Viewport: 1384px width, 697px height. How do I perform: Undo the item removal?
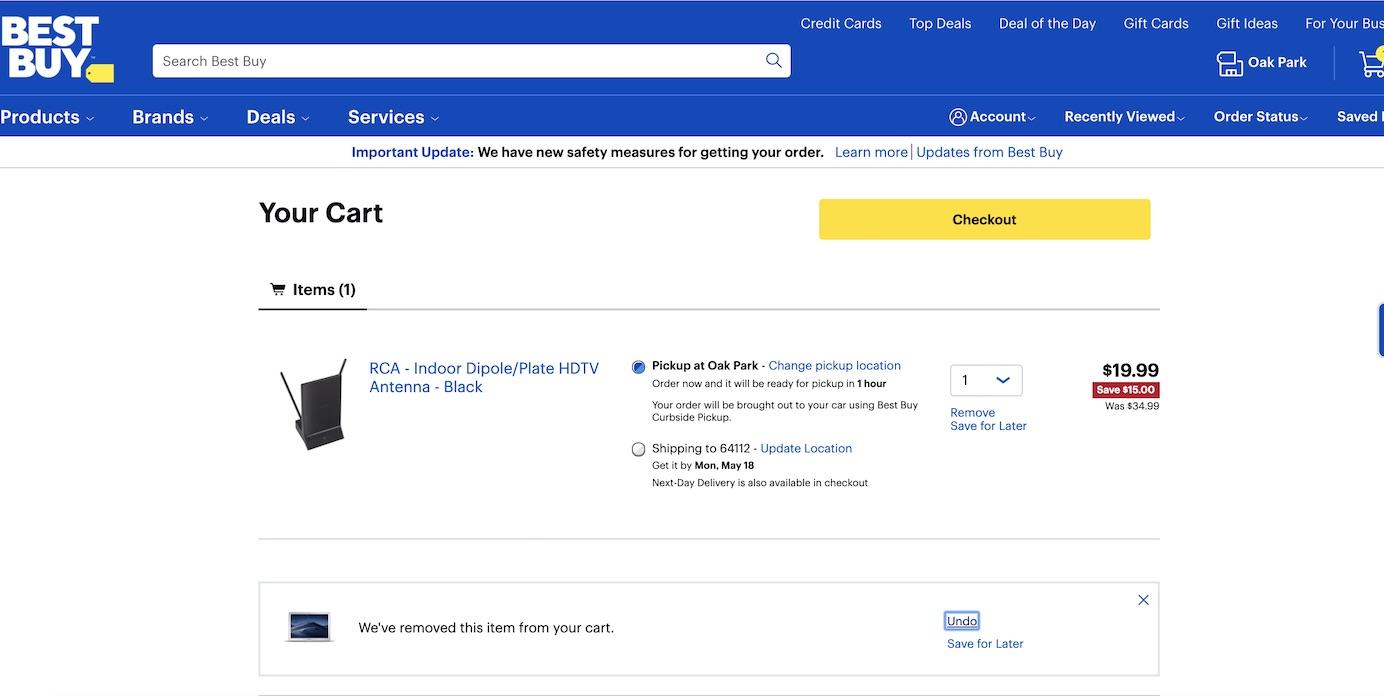click(x=962, y=621)
